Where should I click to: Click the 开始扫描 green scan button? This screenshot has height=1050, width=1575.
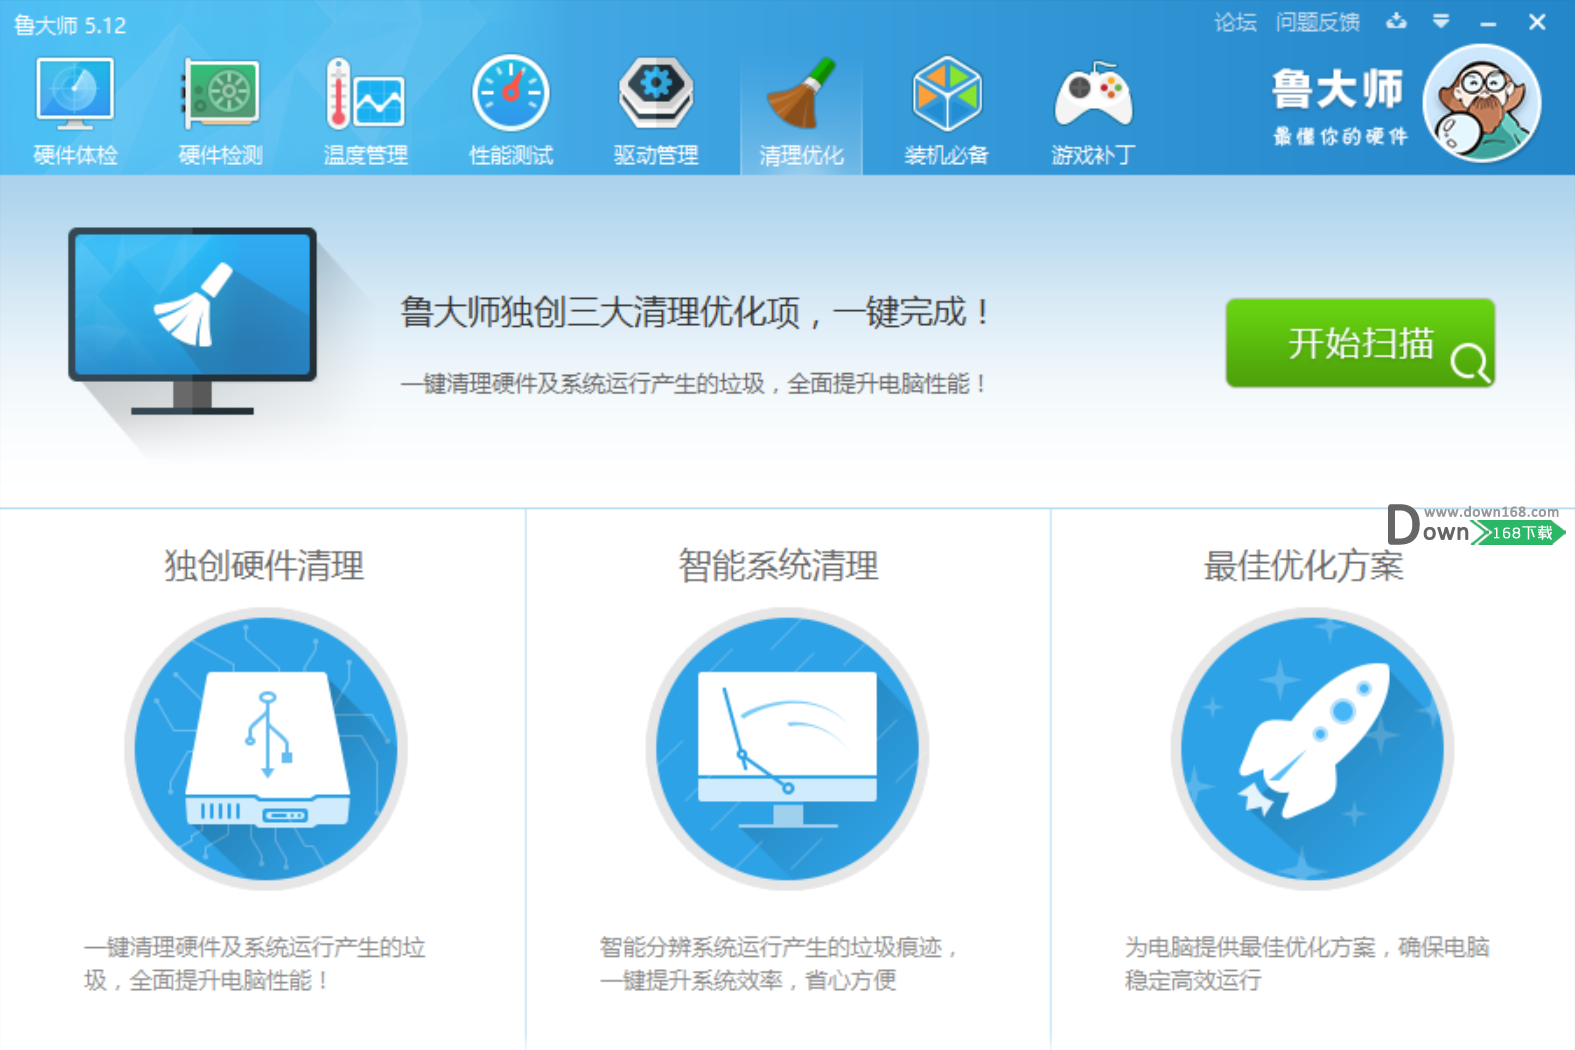1360,343
